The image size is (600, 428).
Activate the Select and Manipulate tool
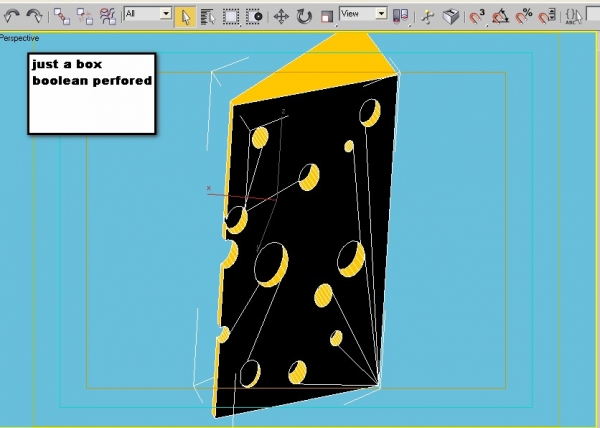428,17
